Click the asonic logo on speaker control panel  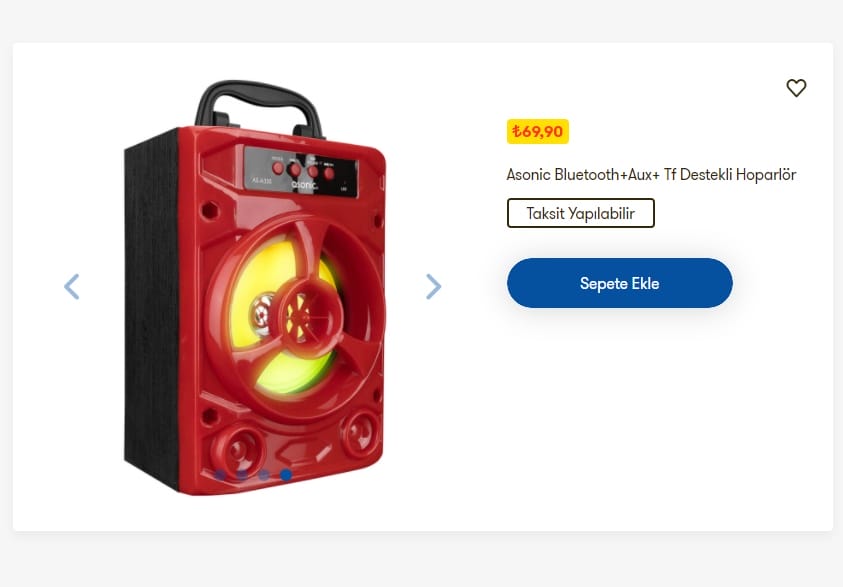pyautogui.click(x=304, y=185)
